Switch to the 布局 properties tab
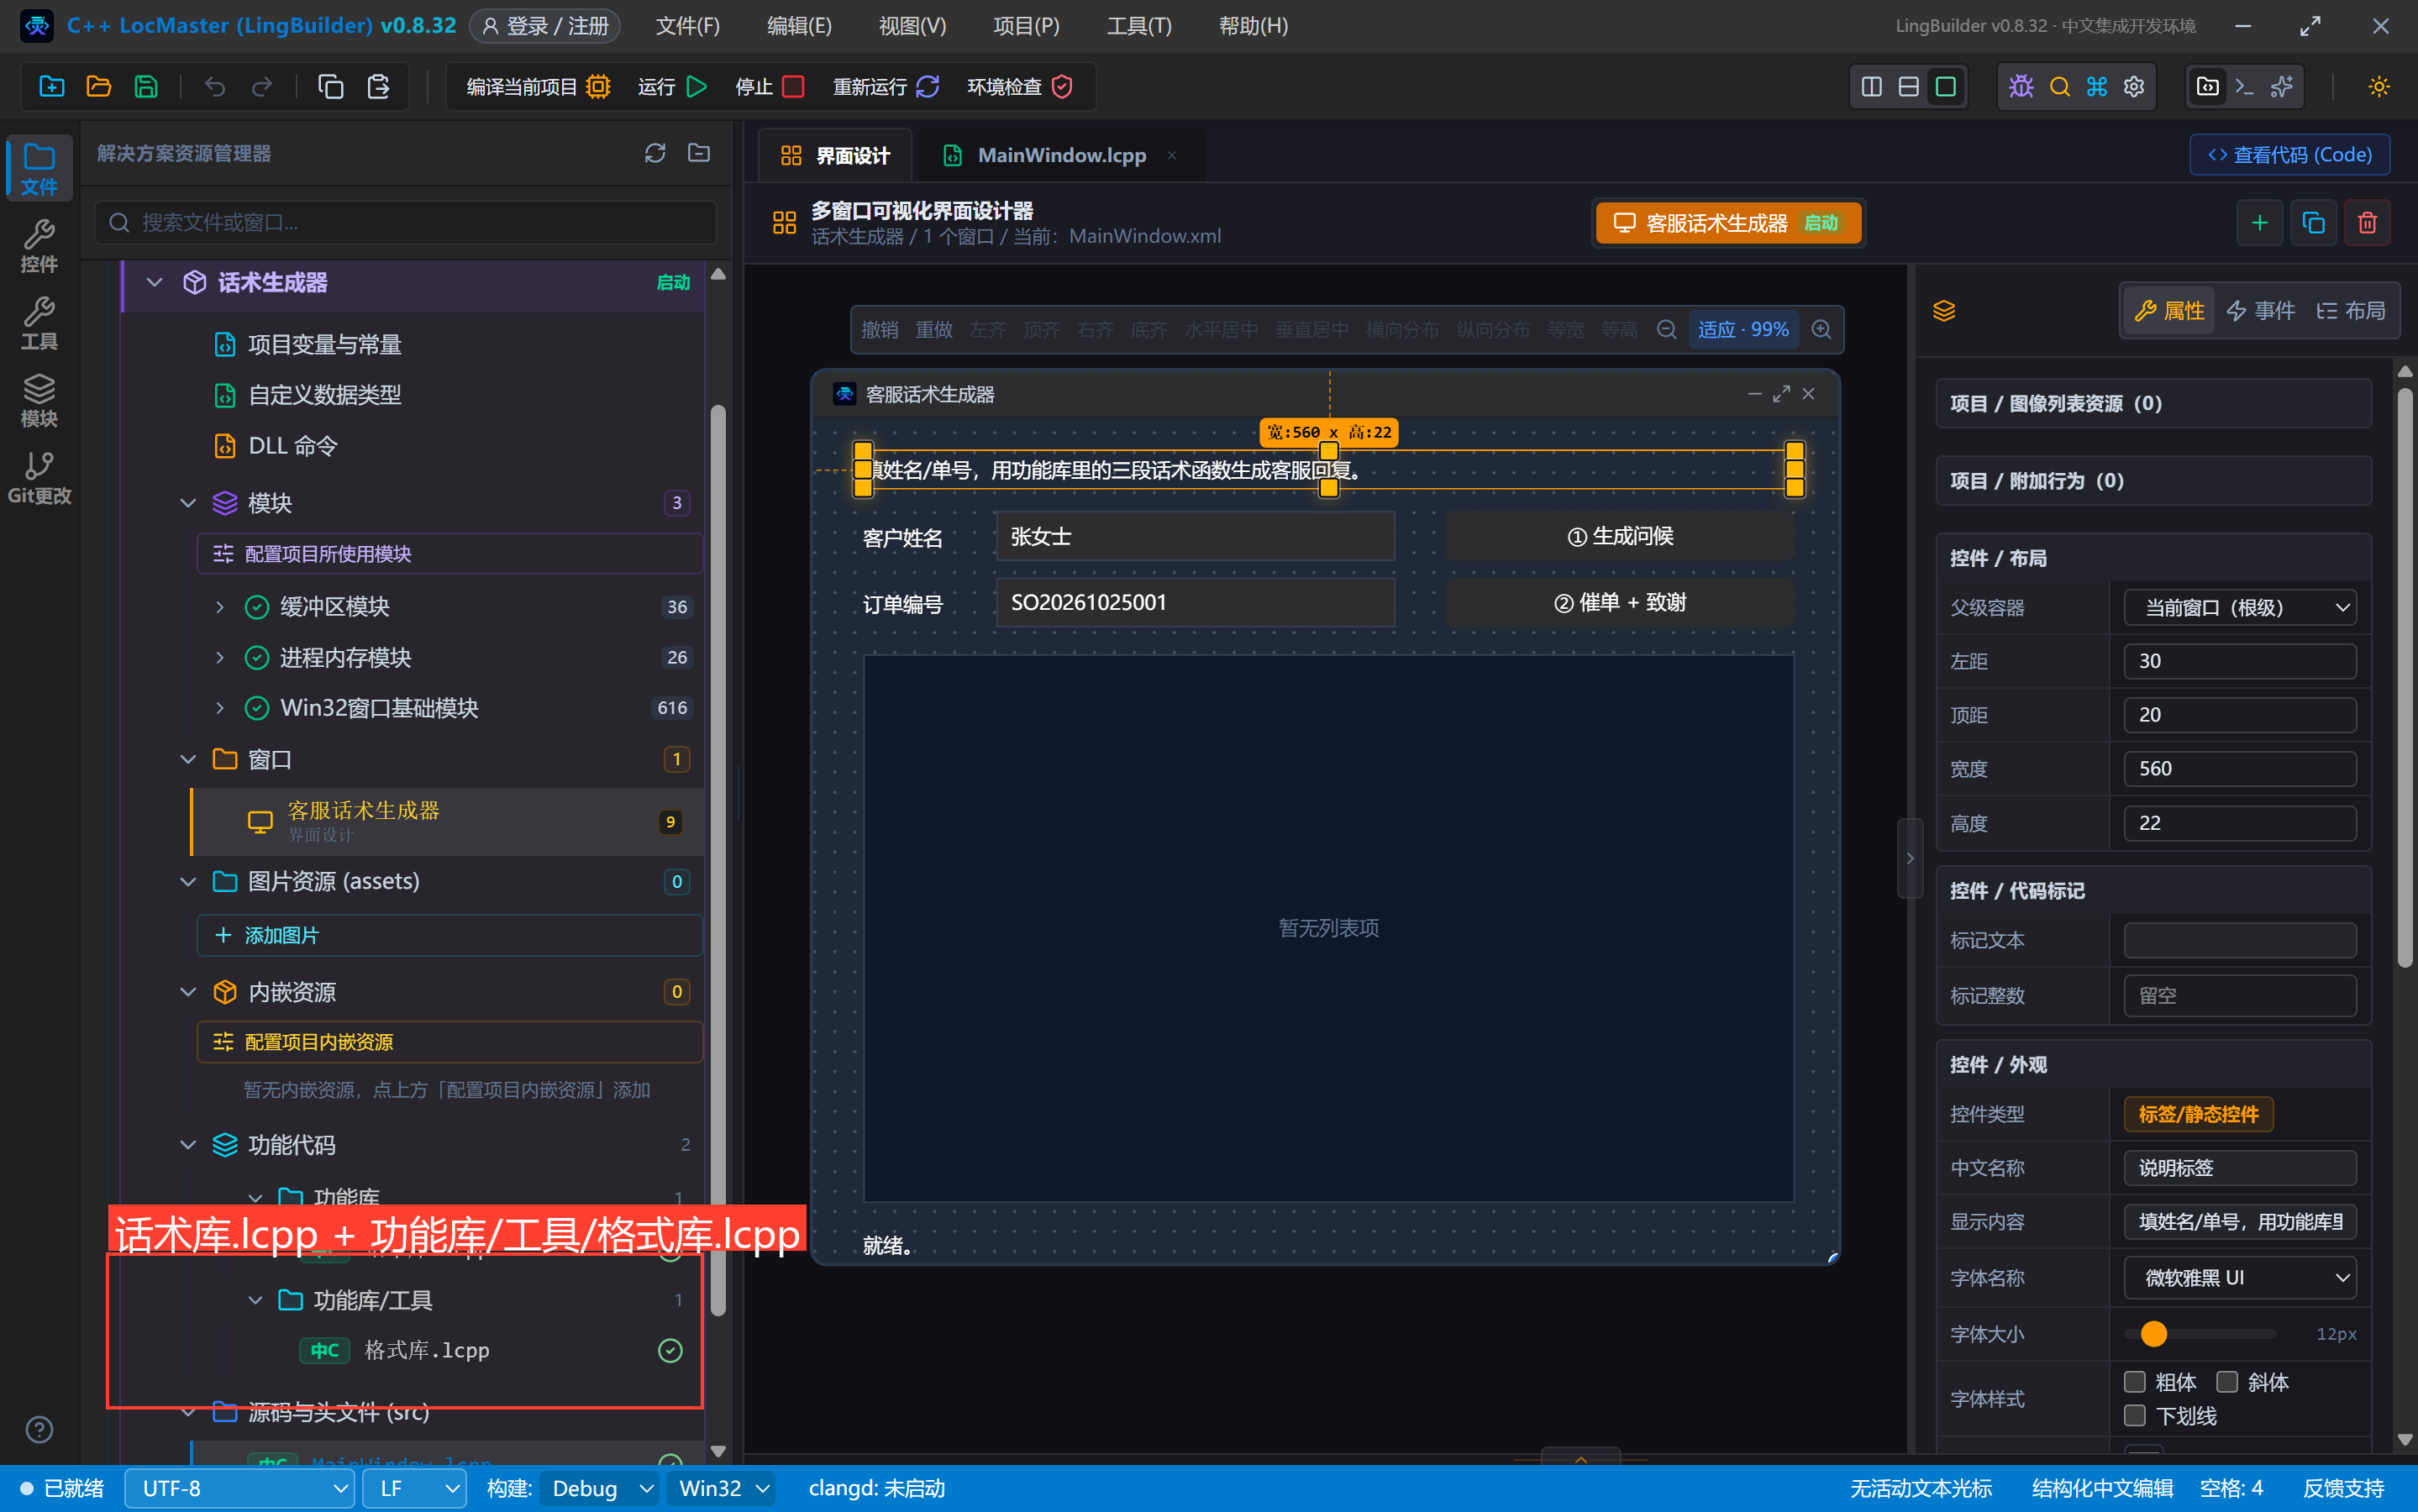This screenshot has width=2418, height=1512. click(x=2350, y=311)
